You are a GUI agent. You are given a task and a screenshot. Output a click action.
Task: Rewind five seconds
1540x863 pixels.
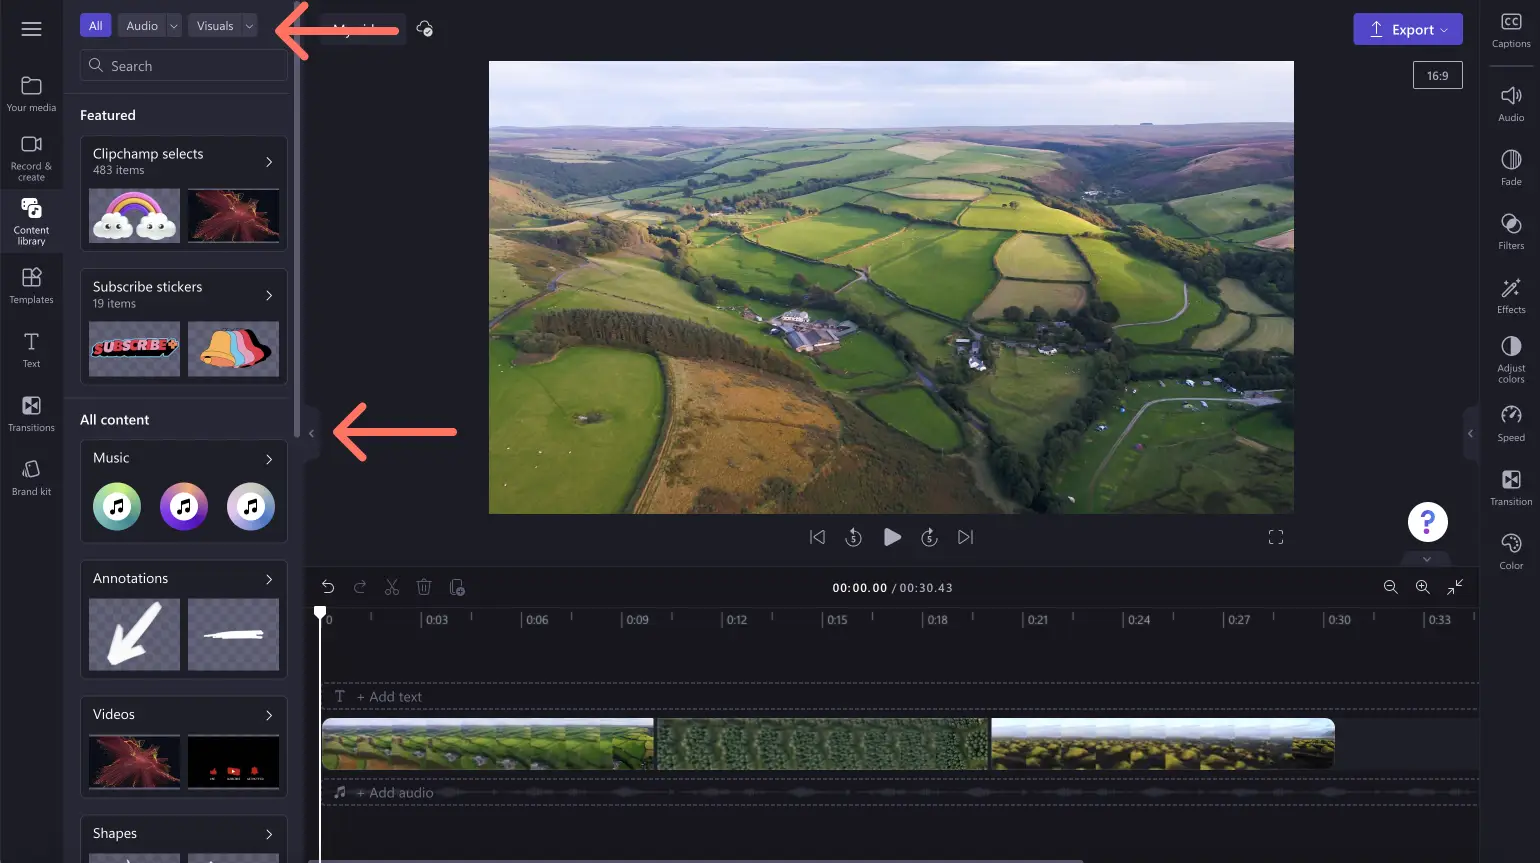tap(853, 537)
